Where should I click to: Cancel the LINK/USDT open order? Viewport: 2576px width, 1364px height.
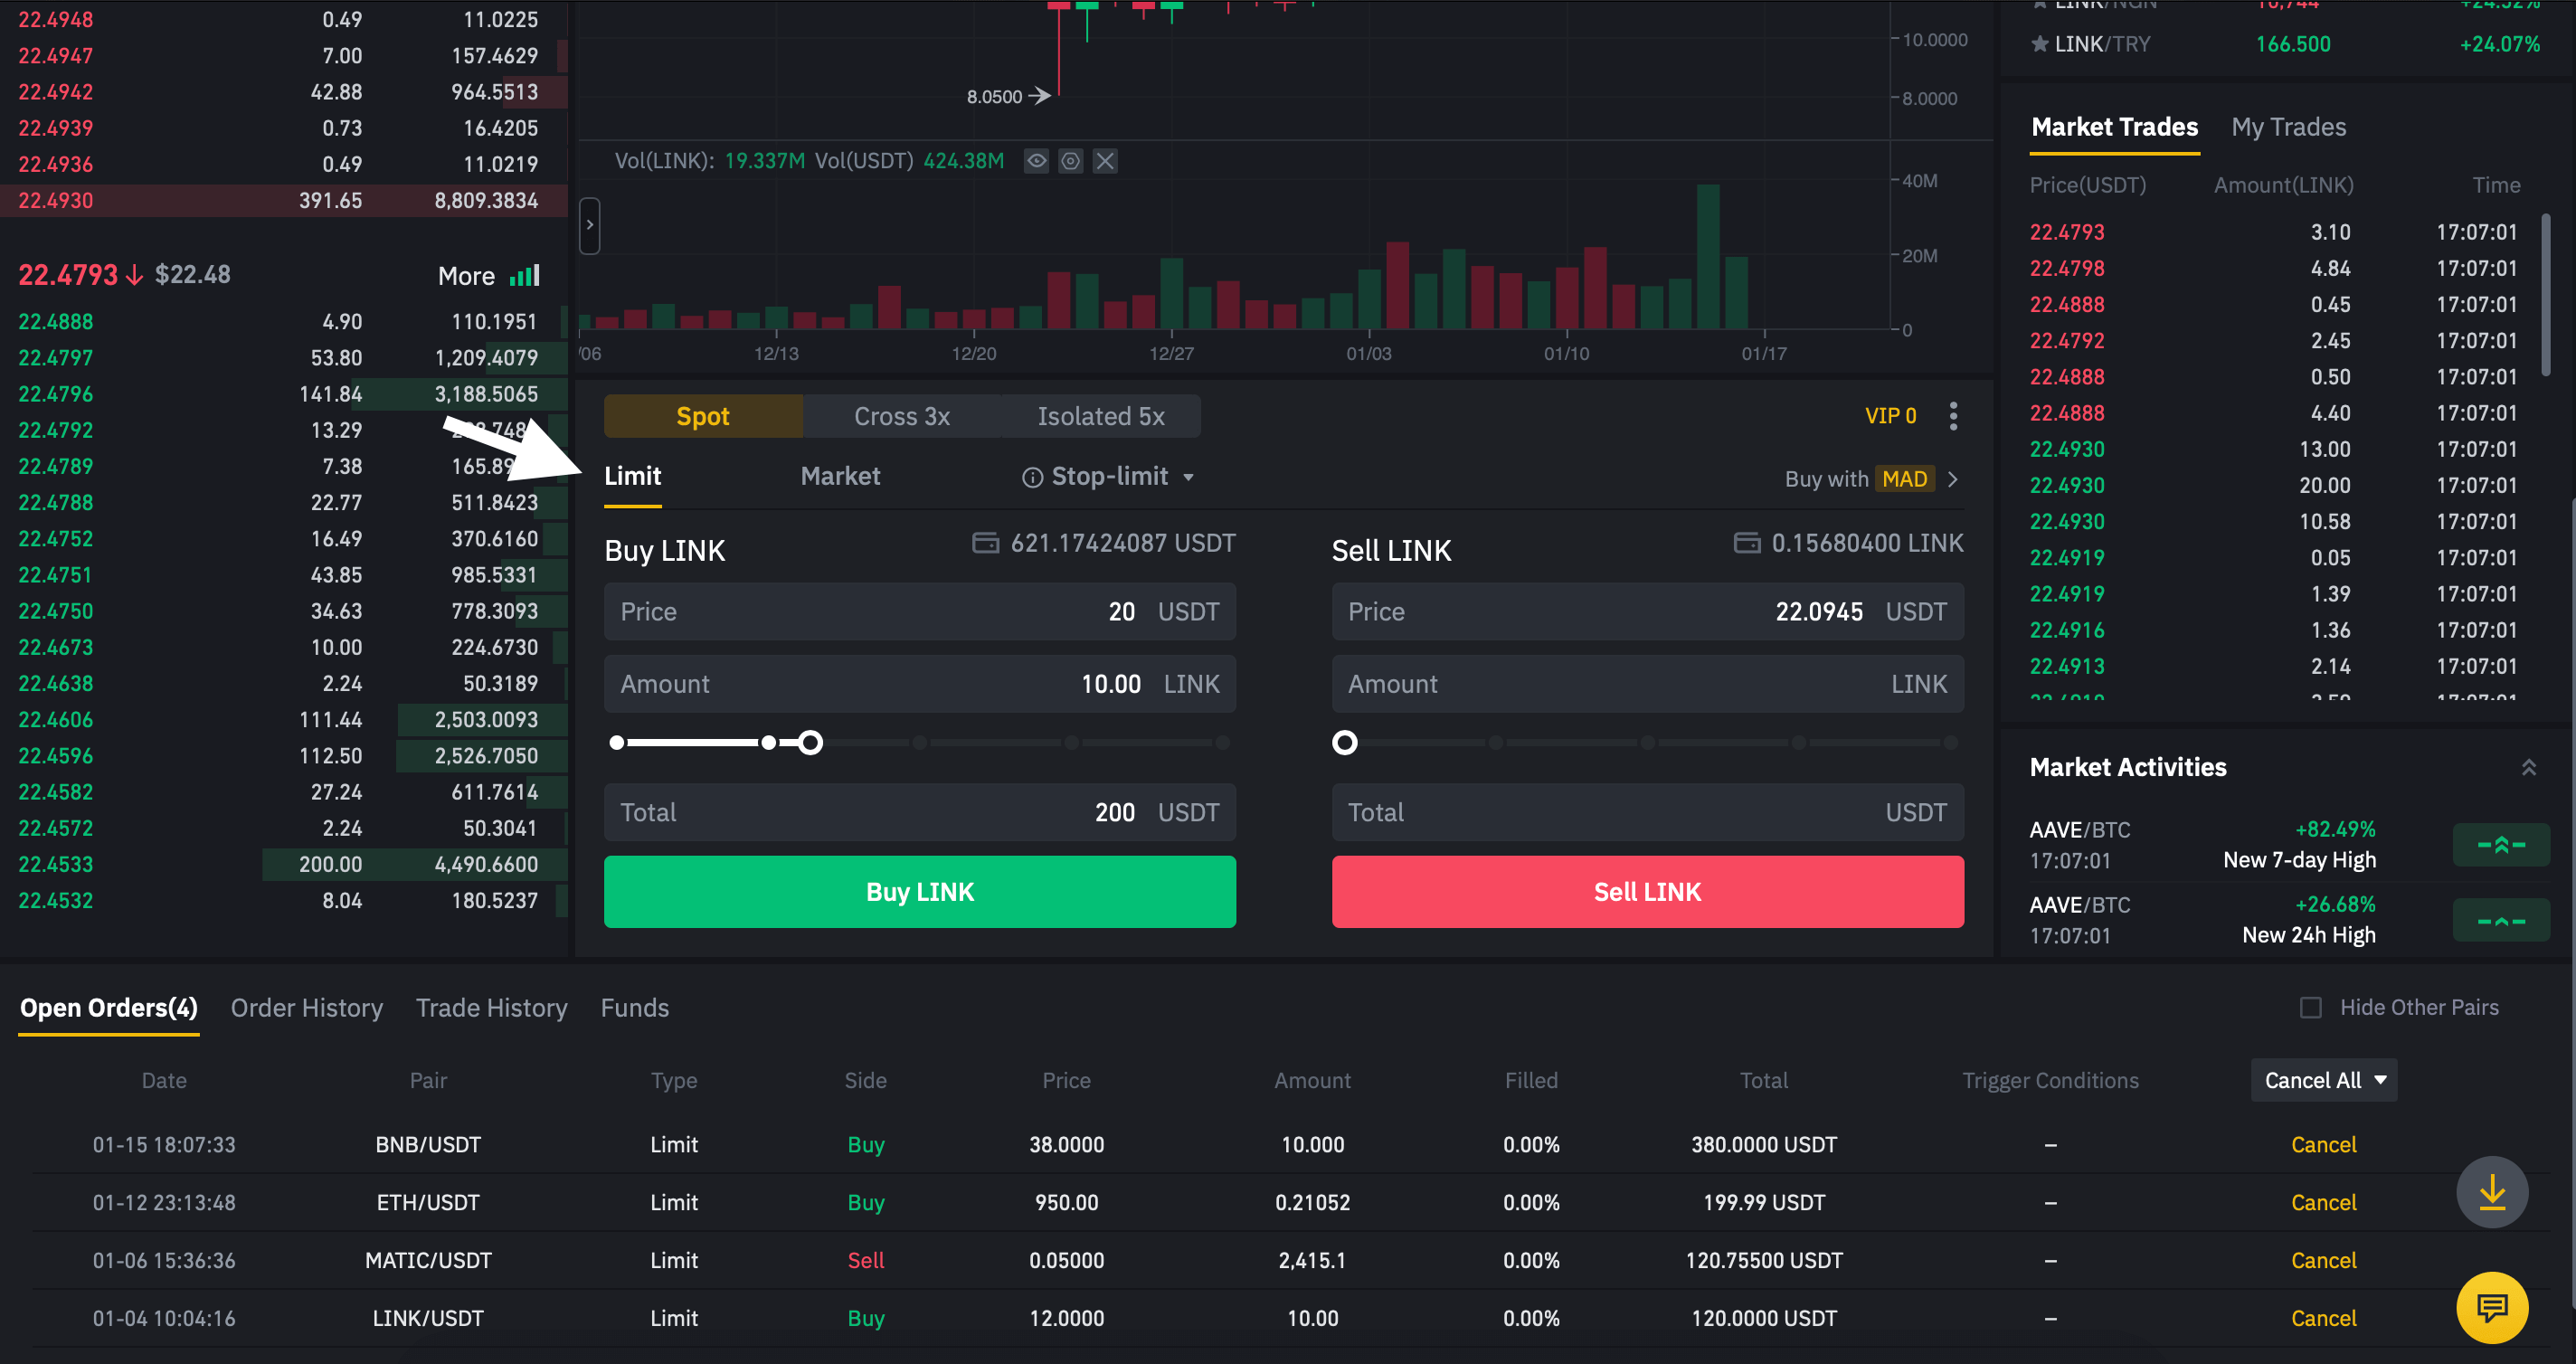[2323, 1319]
